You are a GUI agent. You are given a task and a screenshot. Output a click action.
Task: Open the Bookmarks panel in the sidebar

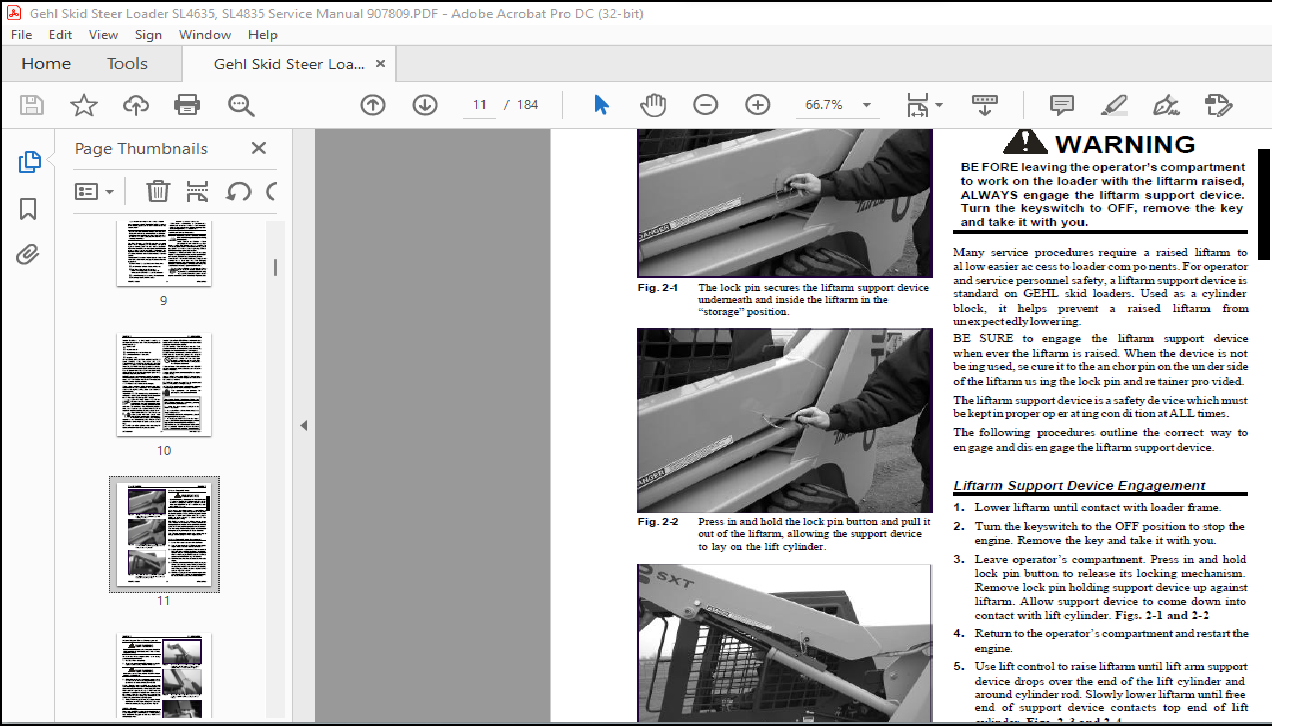pyautogui.click(x=28, y=209)
